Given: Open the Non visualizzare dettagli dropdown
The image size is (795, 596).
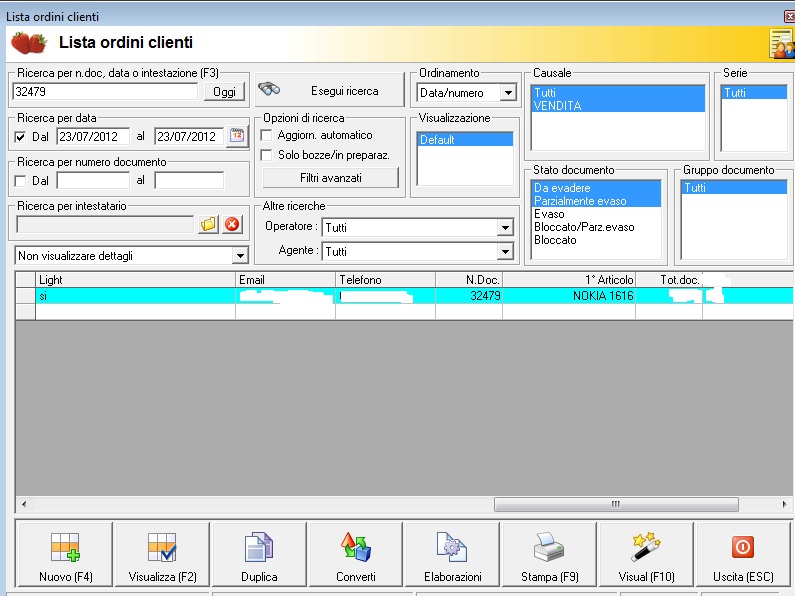Looking at the screenshot, I should [x=240, y=256].
